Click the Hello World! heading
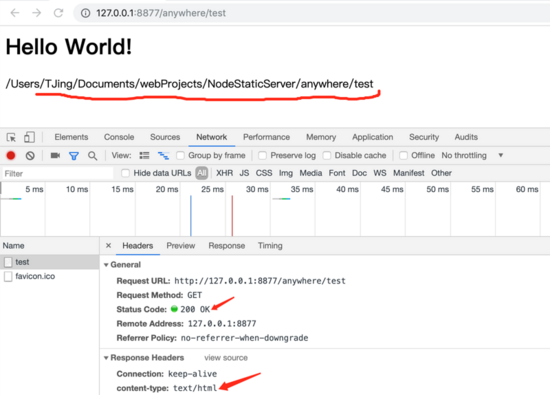550x395 pixels. (69, 47)
